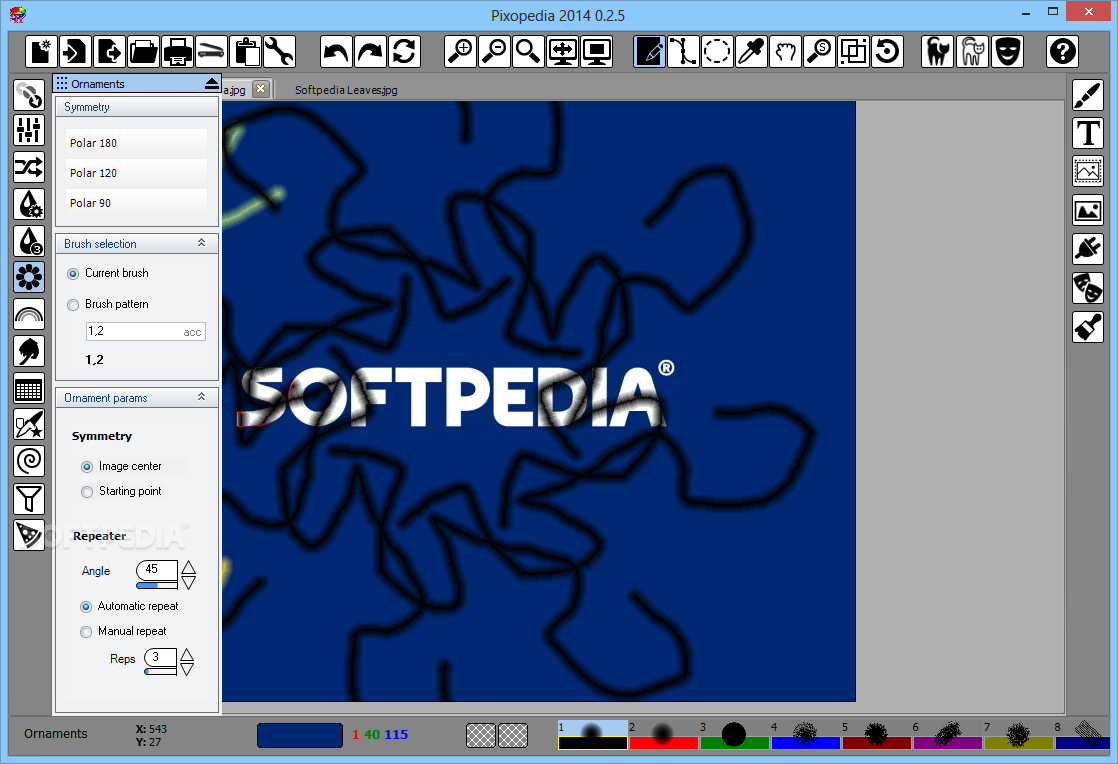Adjust the Angle slider bar
The image size is (1118, 764).
pos(157,585)
